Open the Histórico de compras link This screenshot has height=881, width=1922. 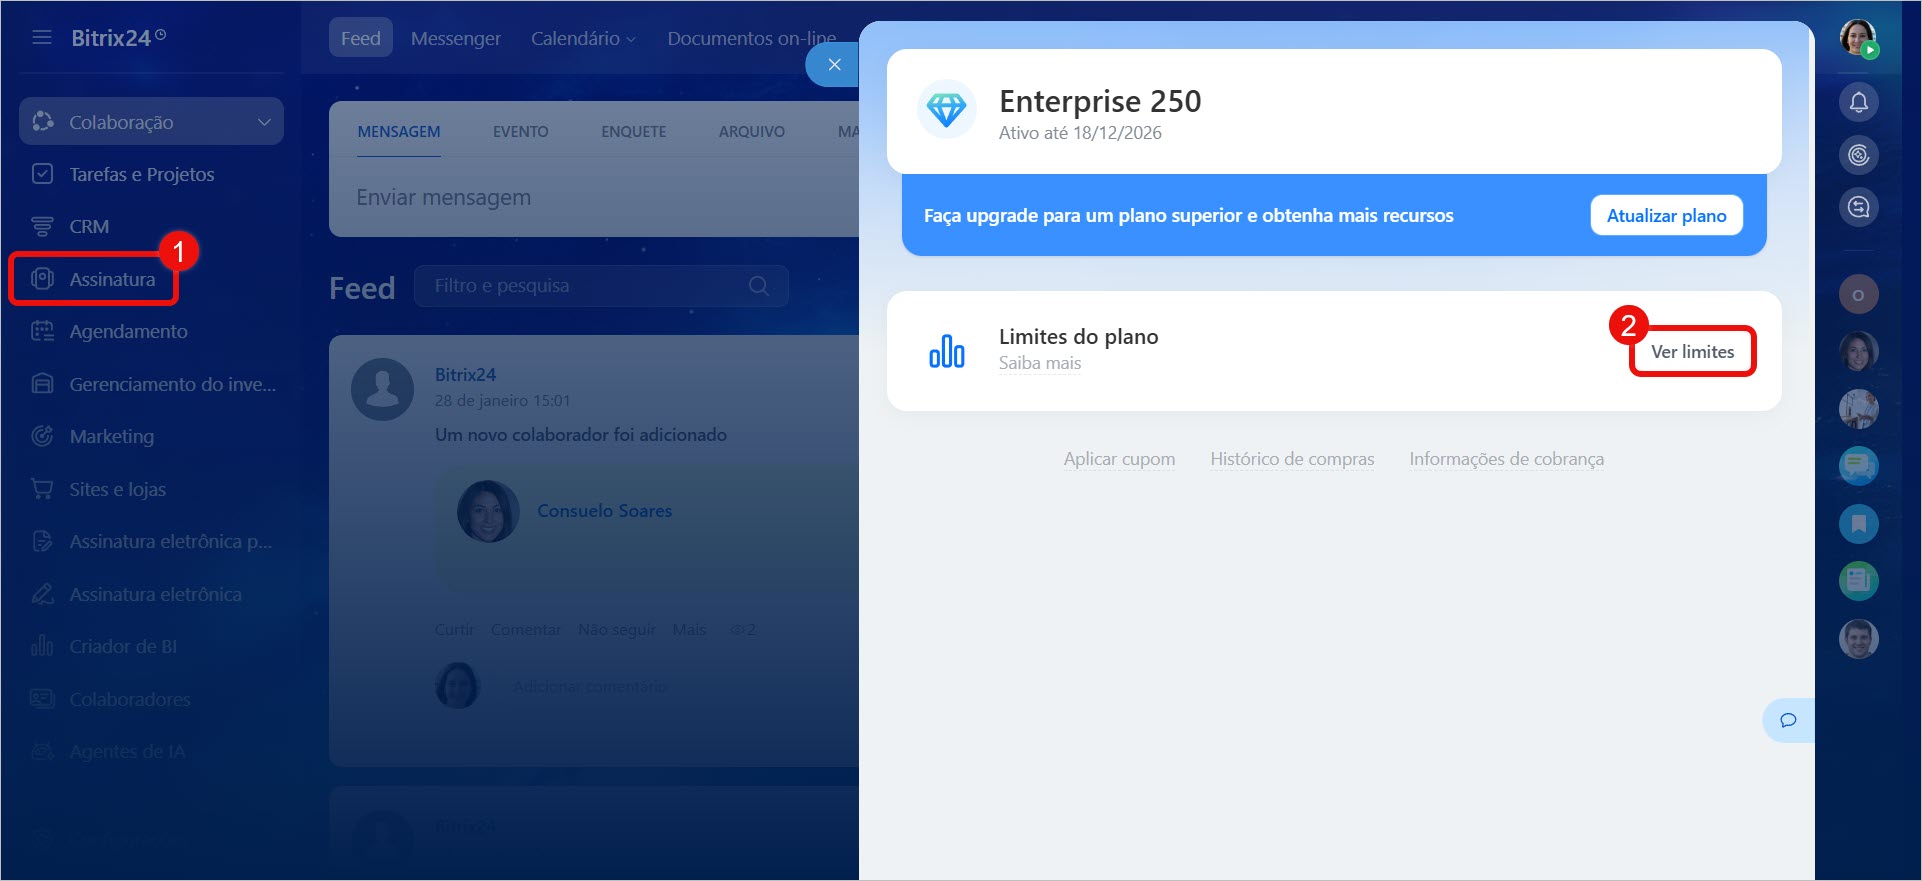[x=1292, y=459]
